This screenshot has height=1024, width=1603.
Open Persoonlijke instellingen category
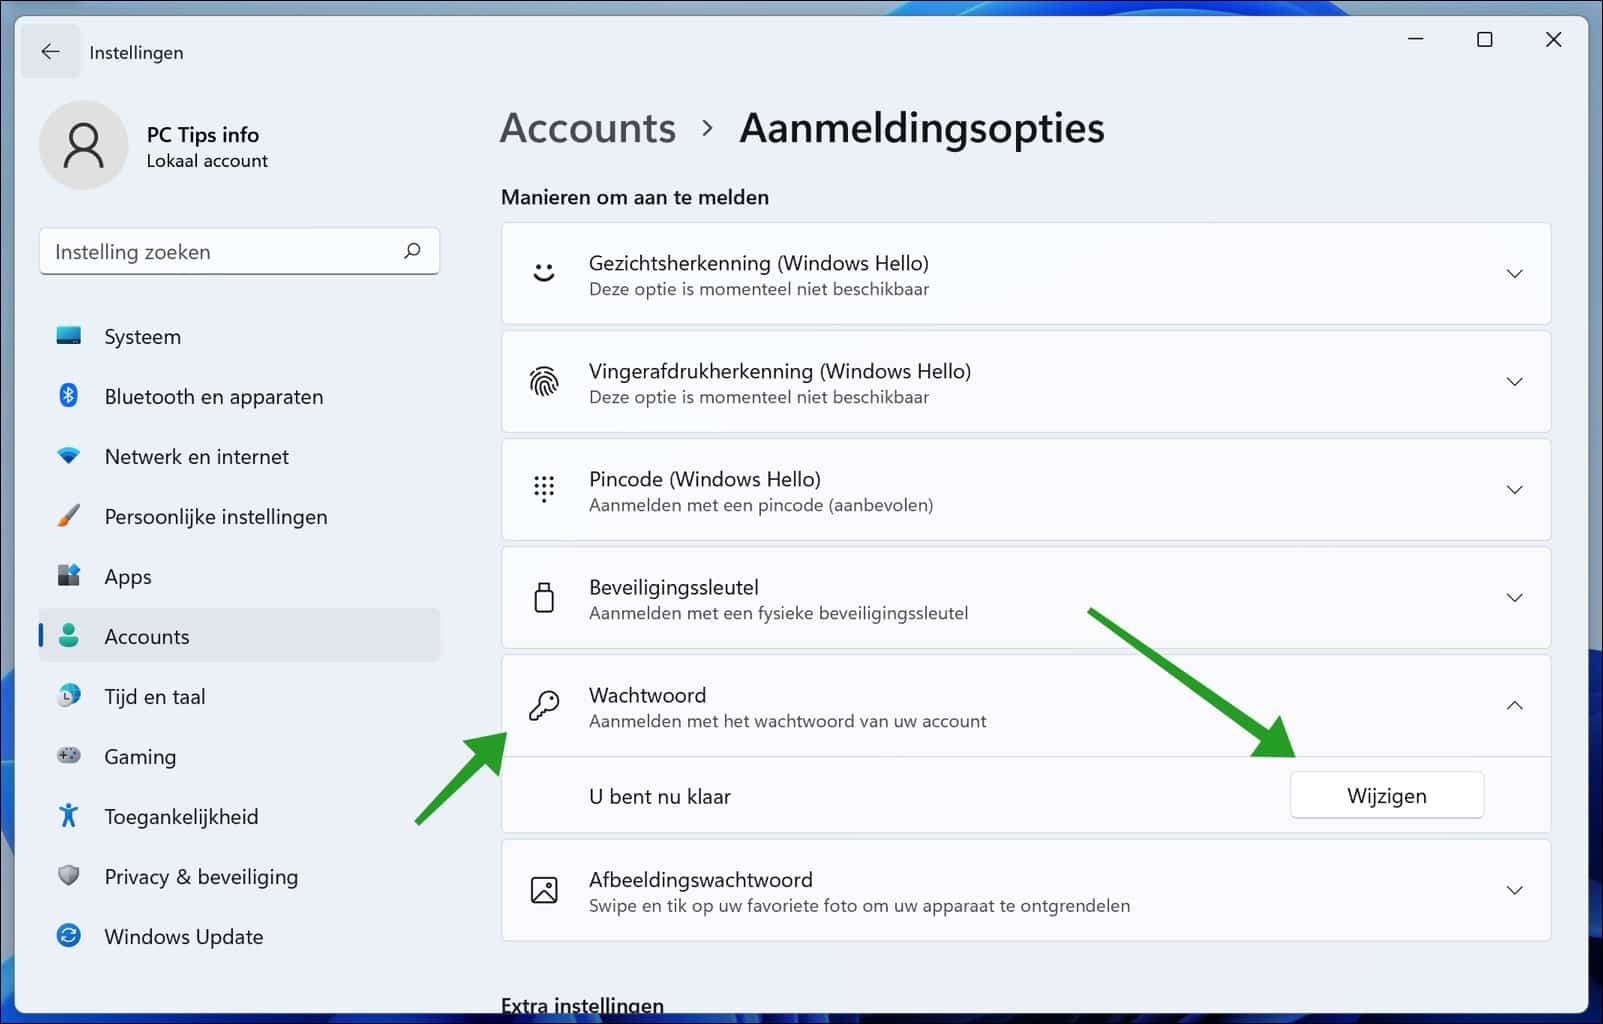pos(239,516)
